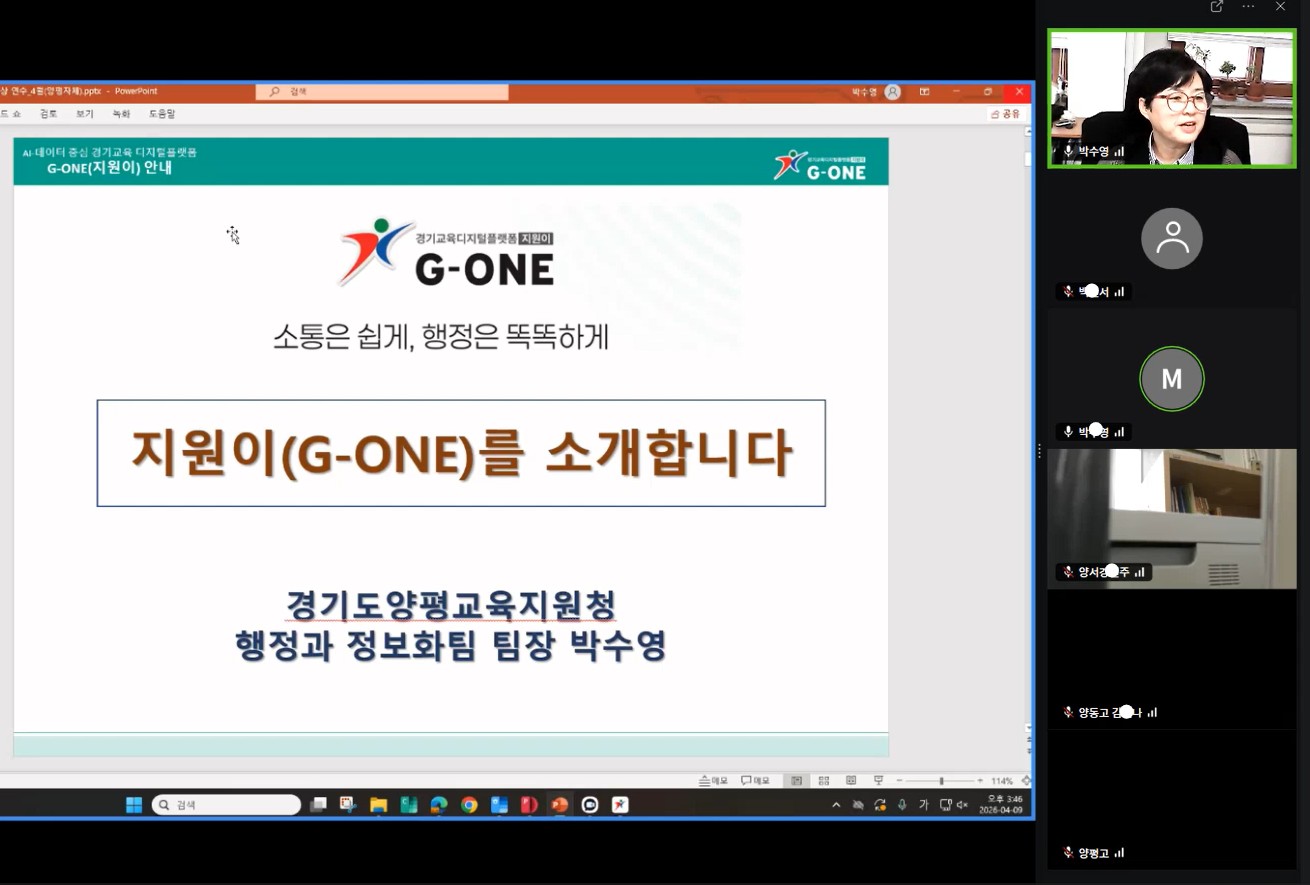This screenshot has height=885, width=1310.
Task: Open PowerPoint from the taskbar
Action: [560, 805]
